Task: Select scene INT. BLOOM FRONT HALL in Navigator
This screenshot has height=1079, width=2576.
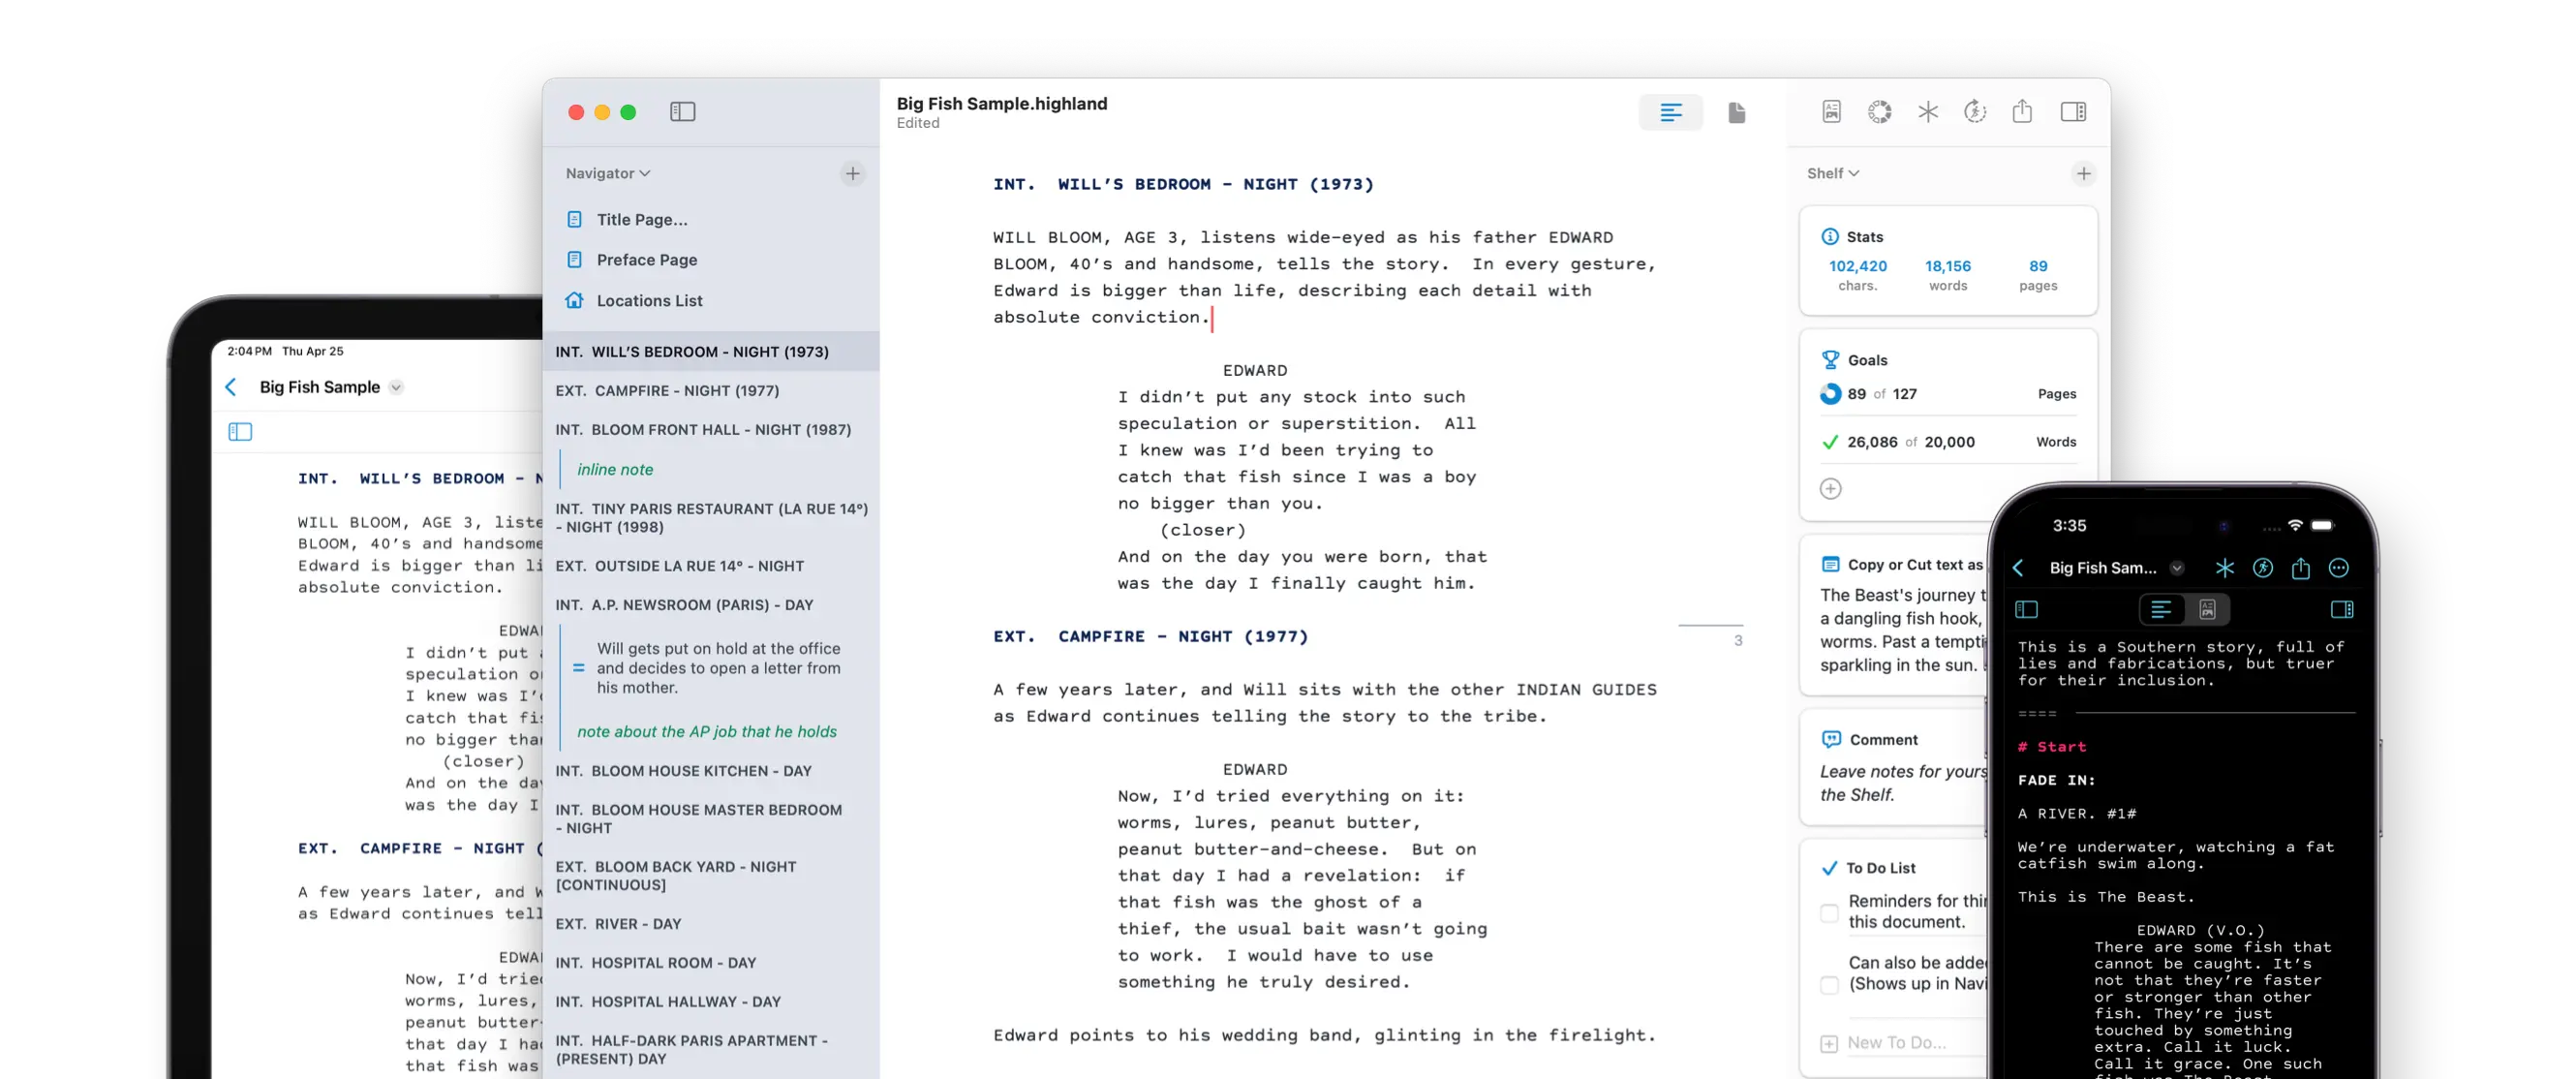Action: [x=711, y=430]
